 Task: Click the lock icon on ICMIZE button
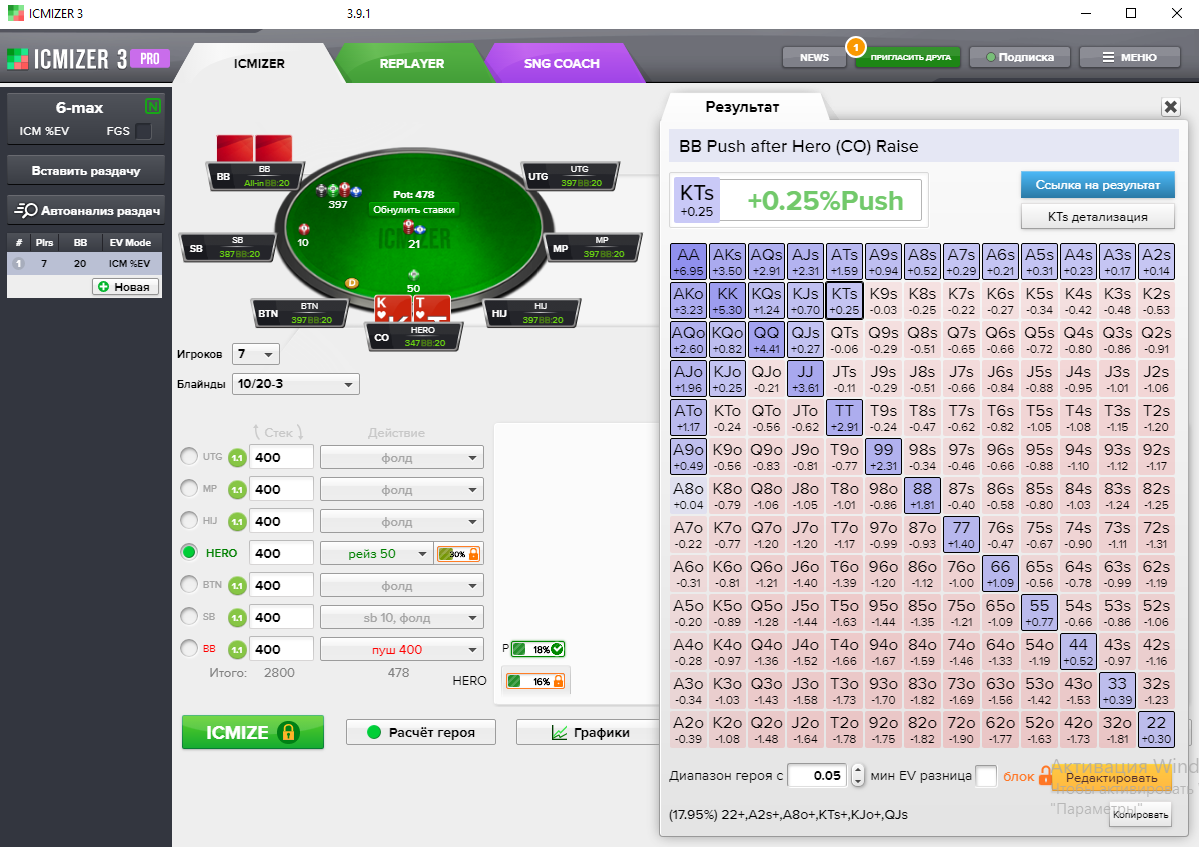[x=288, y=732]
